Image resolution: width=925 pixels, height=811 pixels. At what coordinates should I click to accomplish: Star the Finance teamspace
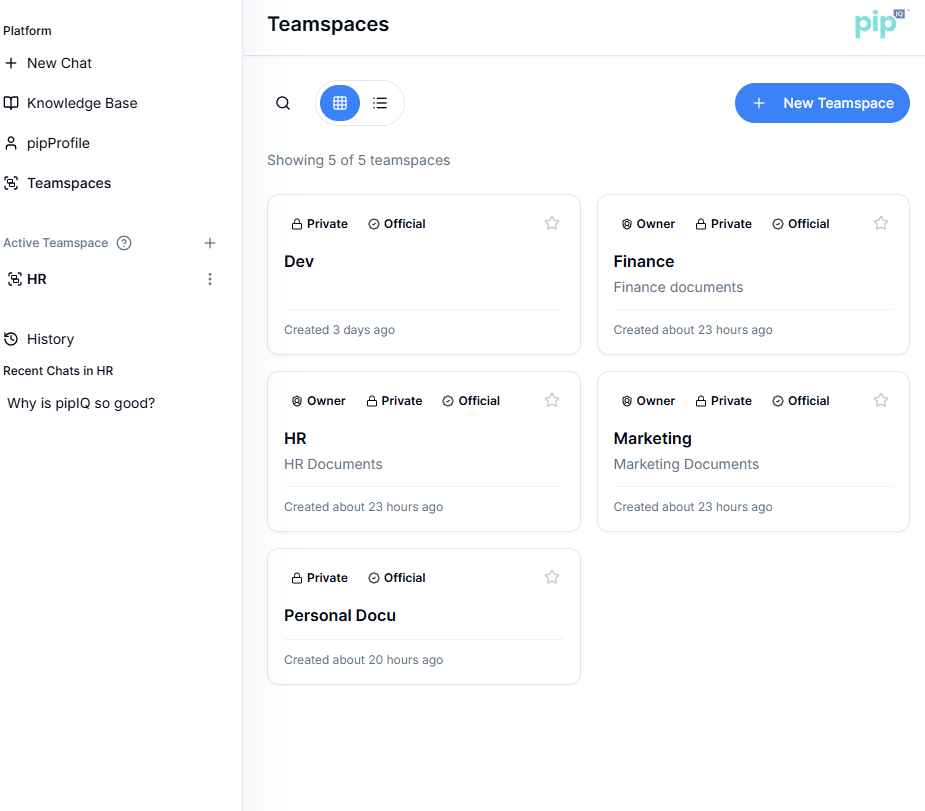(x=881, y=223)
